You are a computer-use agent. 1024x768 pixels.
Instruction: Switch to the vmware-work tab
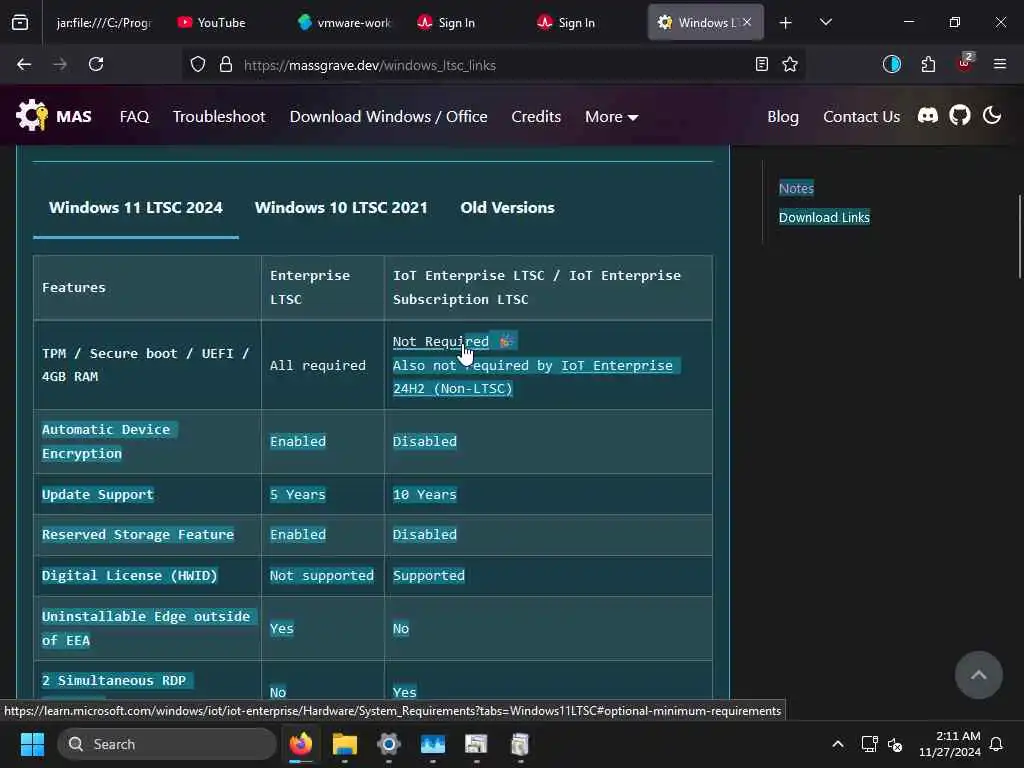click(346, 22)
